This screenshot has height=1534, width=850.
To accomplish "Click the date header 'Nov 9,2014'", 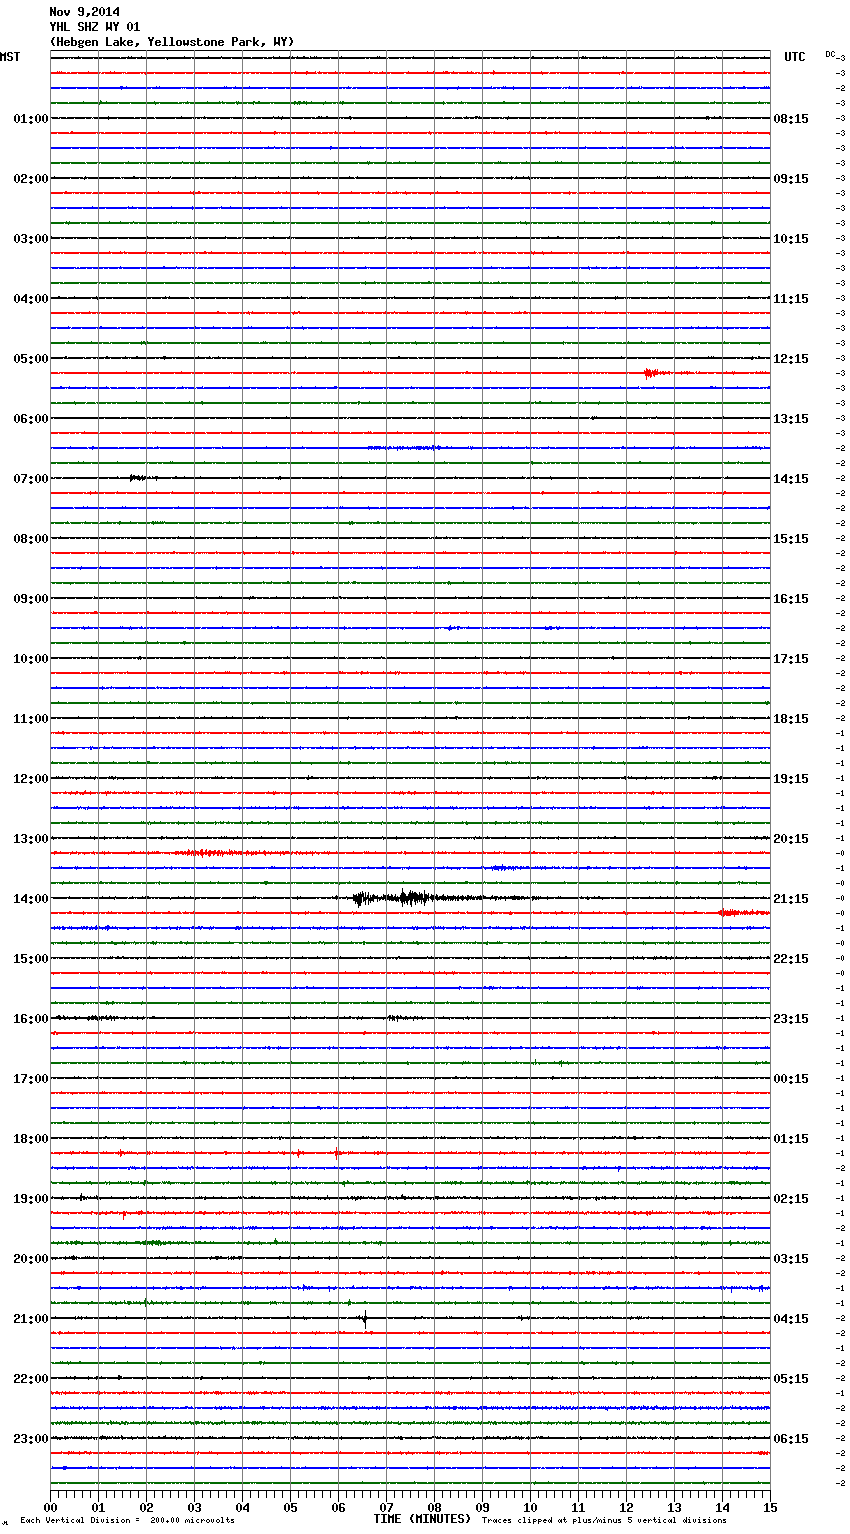I will pos(84,12).
